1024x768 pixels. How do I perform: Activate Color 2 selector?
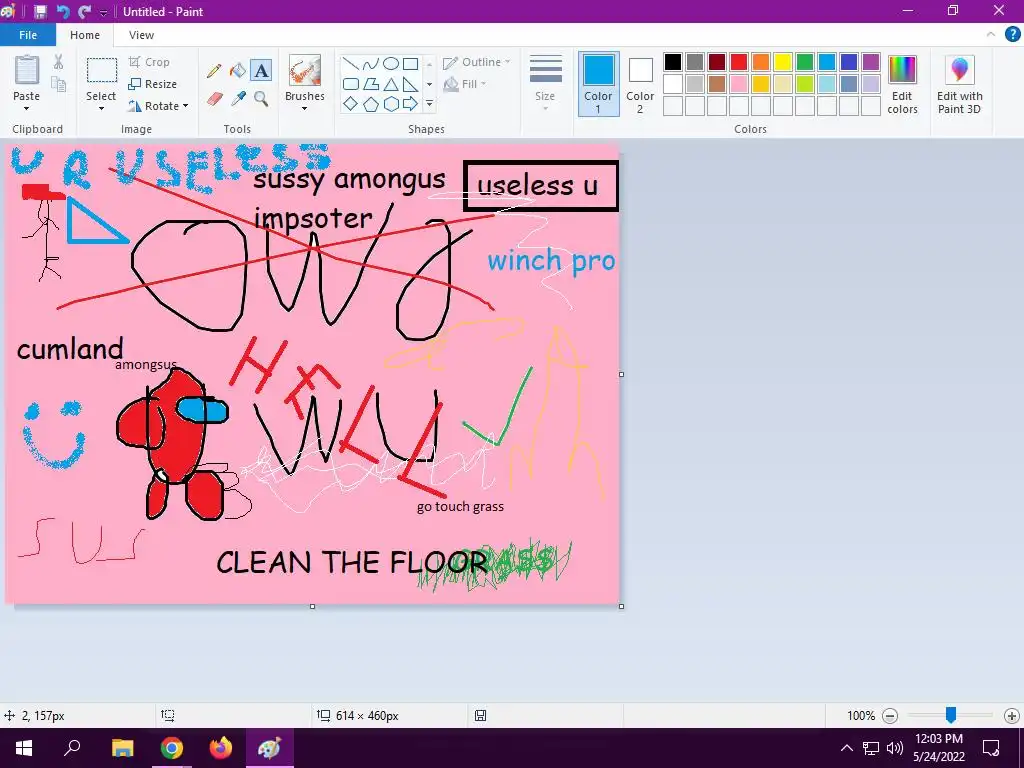[x=640, y=84]
